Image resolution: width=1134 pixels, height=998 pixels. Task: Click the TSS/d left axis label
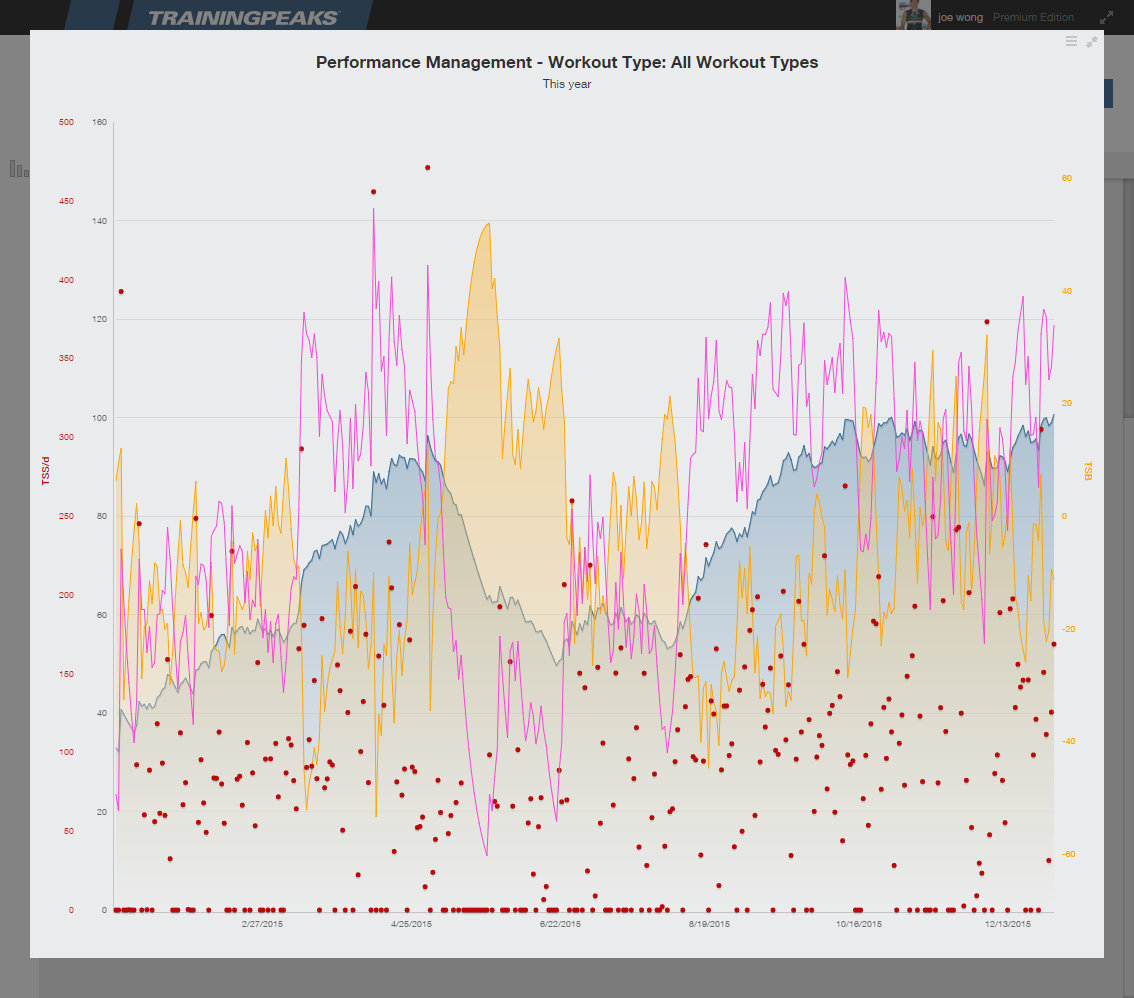[45, 471]
